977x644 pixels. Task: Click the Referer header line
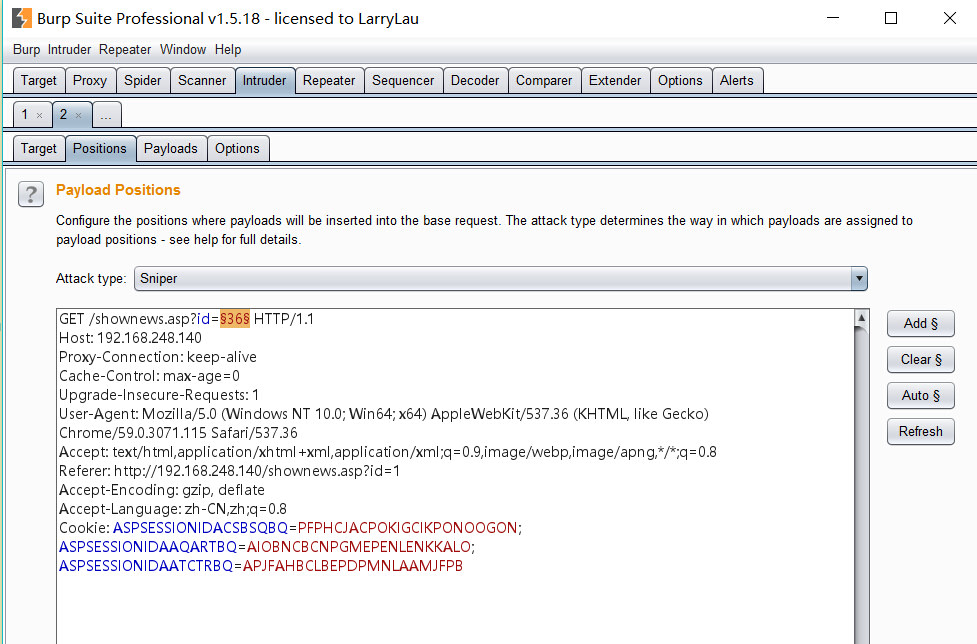tap(229, 471)
